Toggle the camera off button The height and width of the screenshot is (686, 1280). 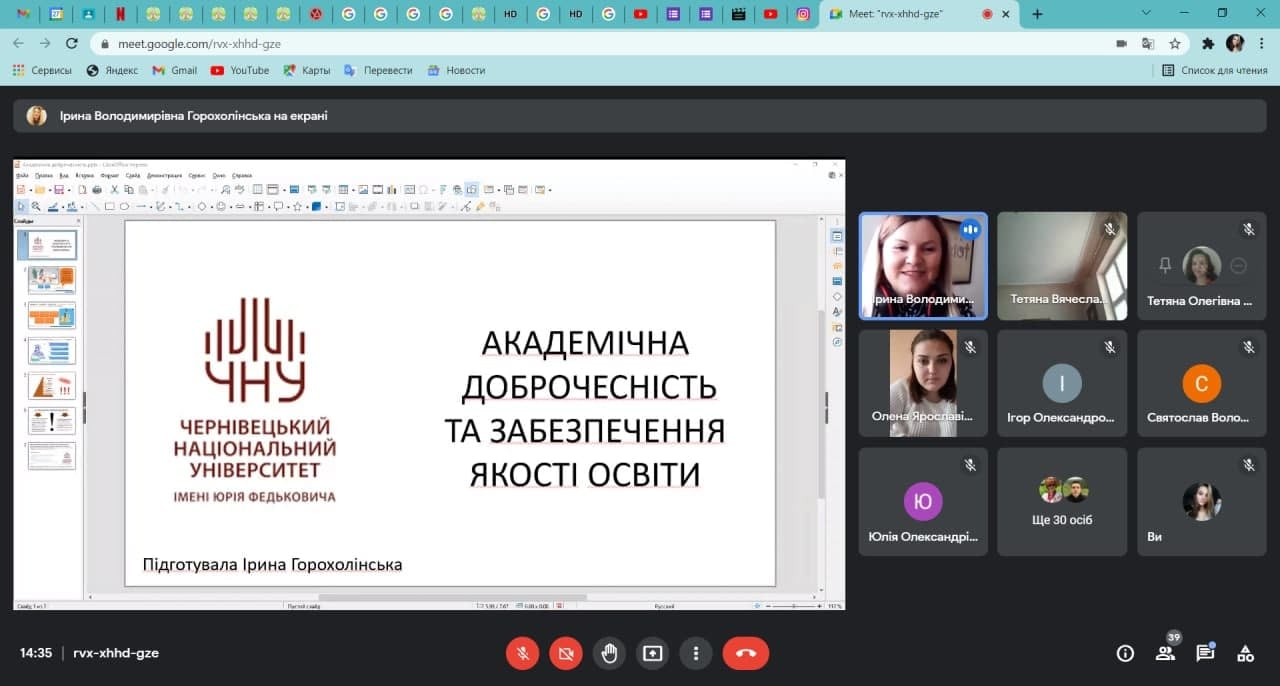click(566, 653)
